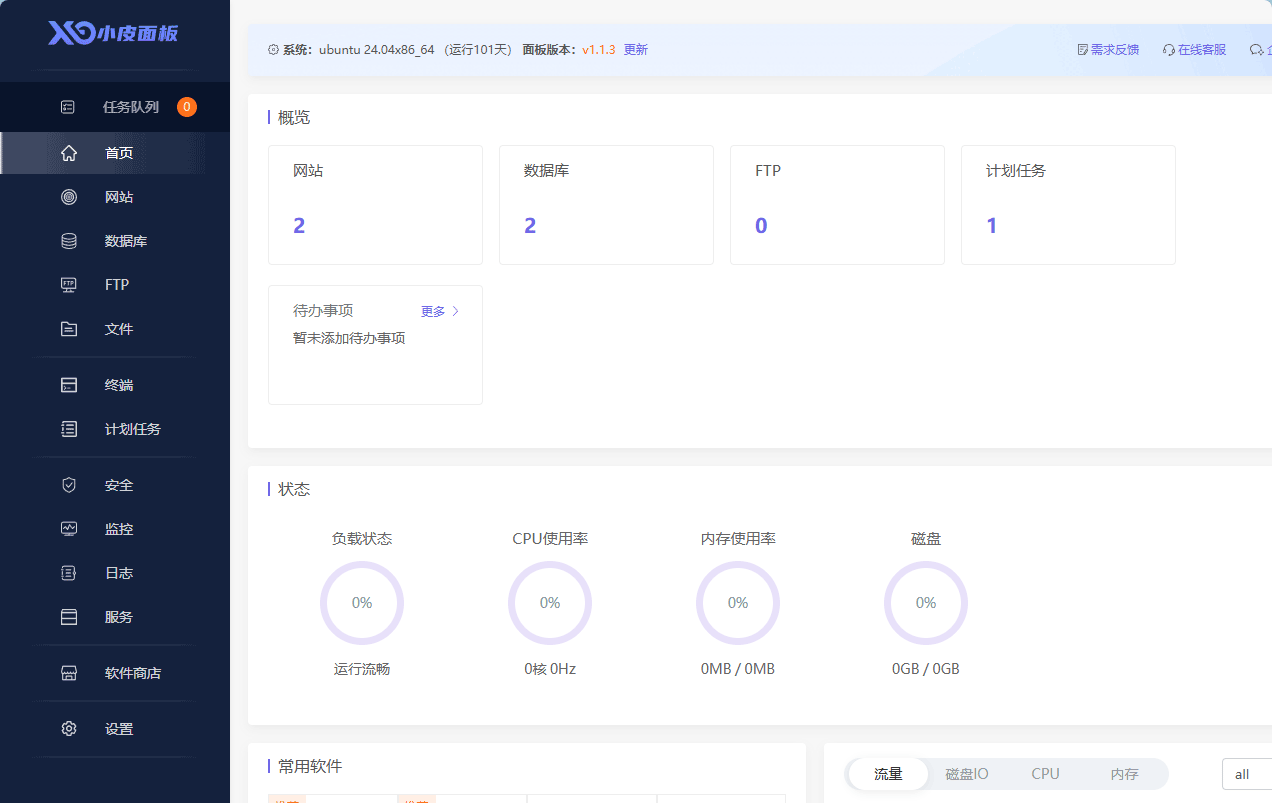Click the website target icon beside 网站
Screen dimensions: 1272x803
point(69,197)
